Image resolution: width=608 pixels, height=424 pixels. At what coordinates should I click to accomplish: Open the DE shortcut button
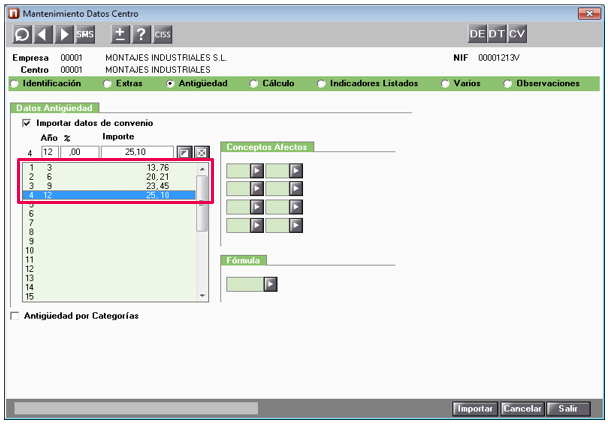pyautogui.click(x=477, y=34)
